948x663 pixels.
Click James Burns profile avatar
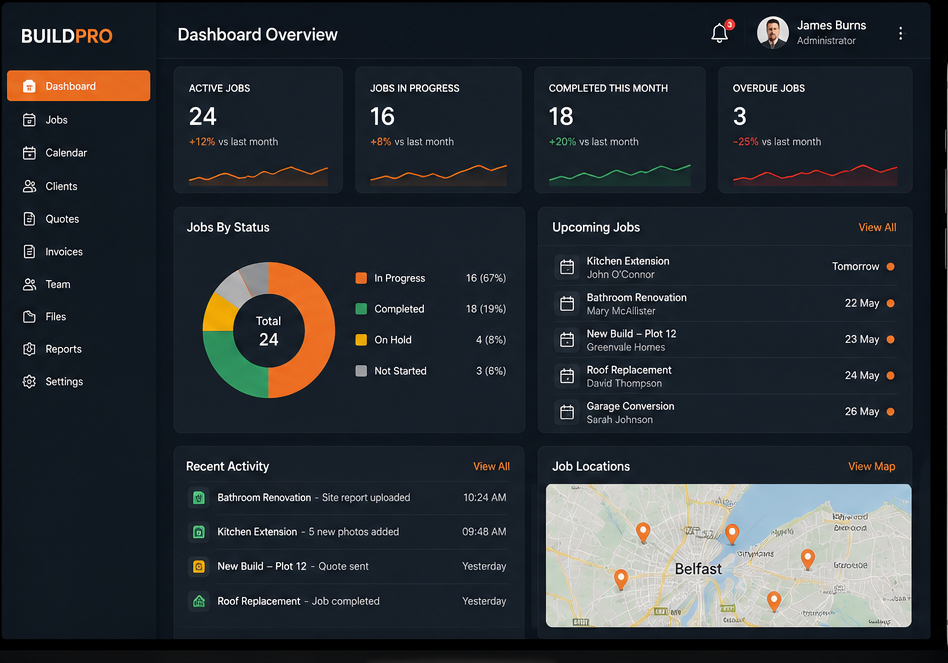point(773,33)
